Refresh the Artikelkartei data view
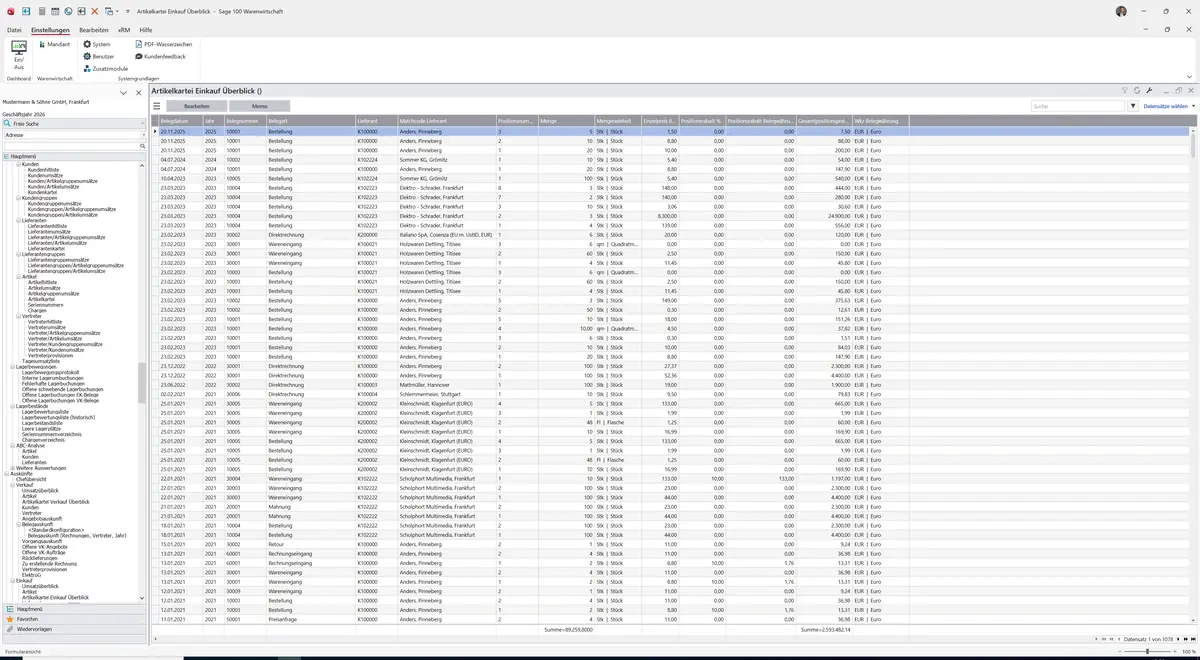This screenshot has height=660, width=1200. coord(1137,90)
